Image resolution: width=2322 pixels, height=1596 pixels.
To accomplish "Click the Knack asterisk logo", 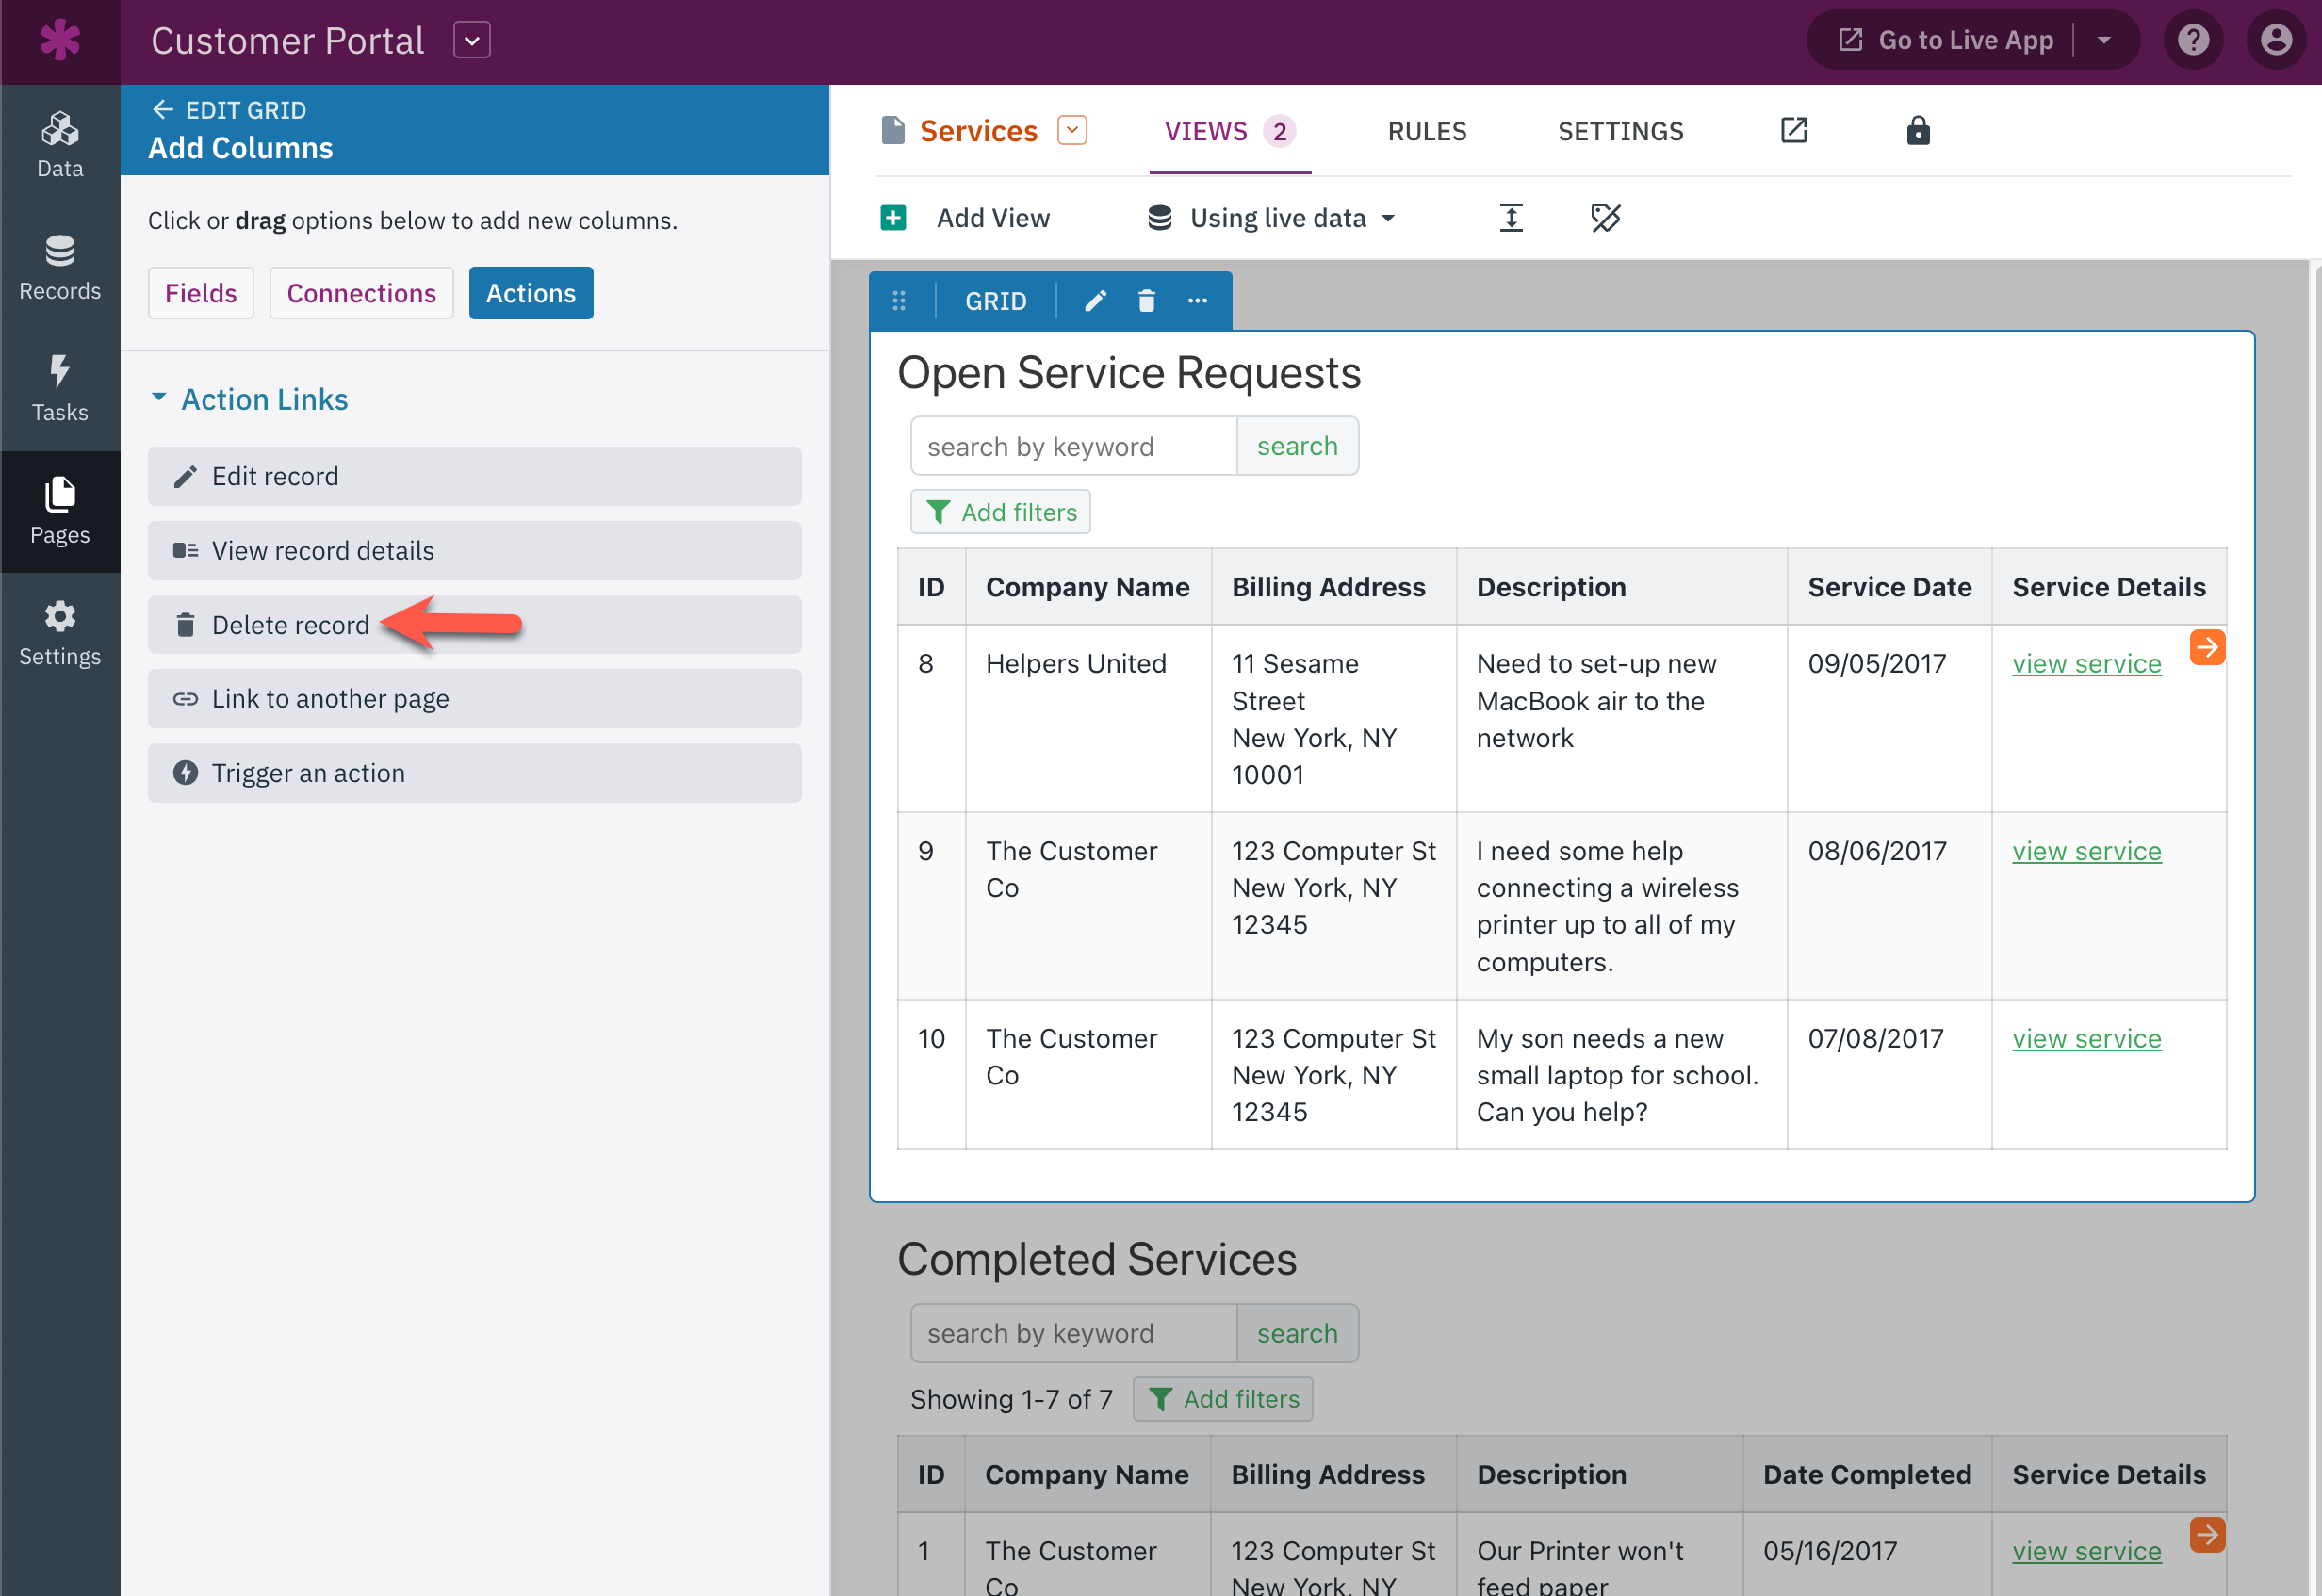I will 60,40.
